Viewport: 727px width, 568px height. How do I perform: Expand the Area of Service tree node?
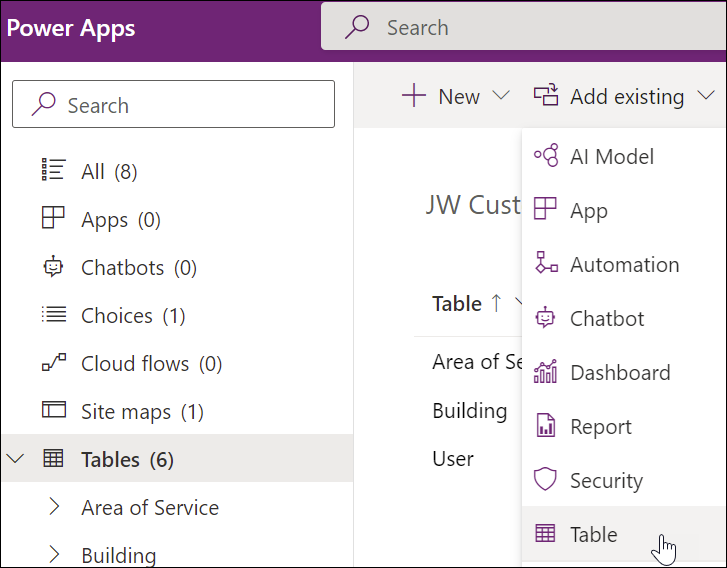(54, 506)
